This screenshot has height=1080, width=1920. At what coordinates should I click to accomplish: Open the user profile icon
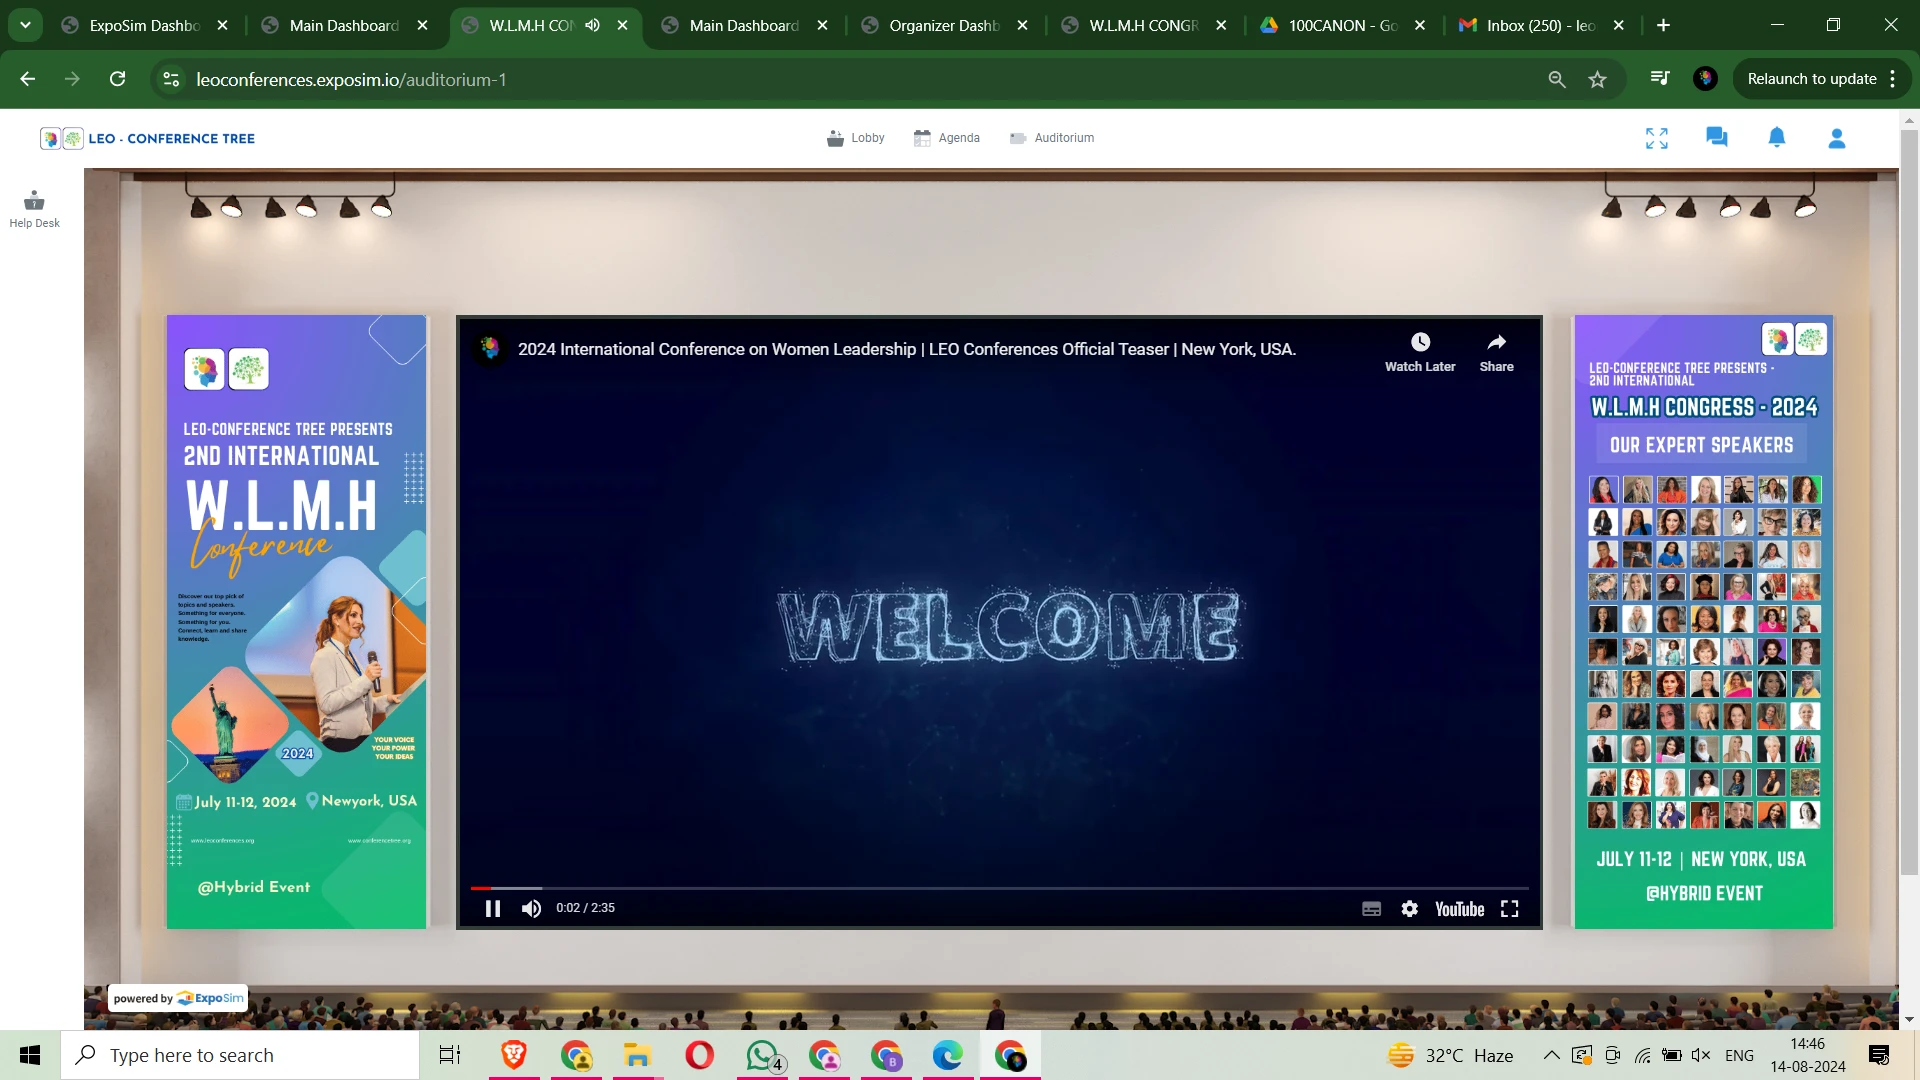(1836, 138)
